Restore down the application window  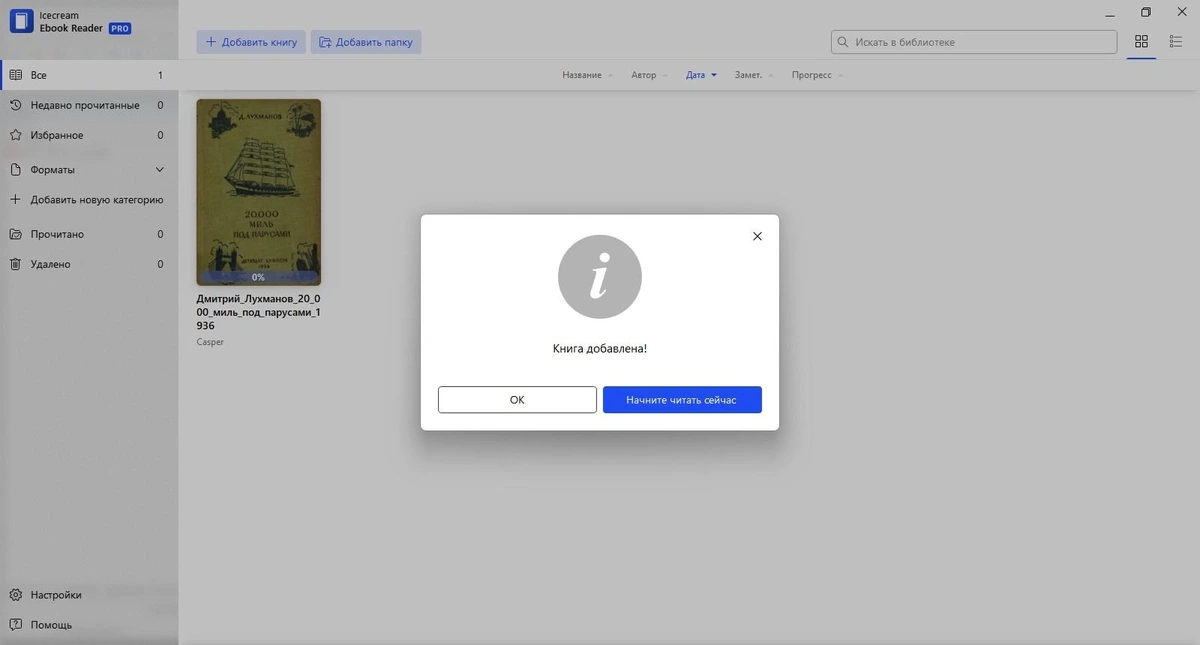[1146, 12]
